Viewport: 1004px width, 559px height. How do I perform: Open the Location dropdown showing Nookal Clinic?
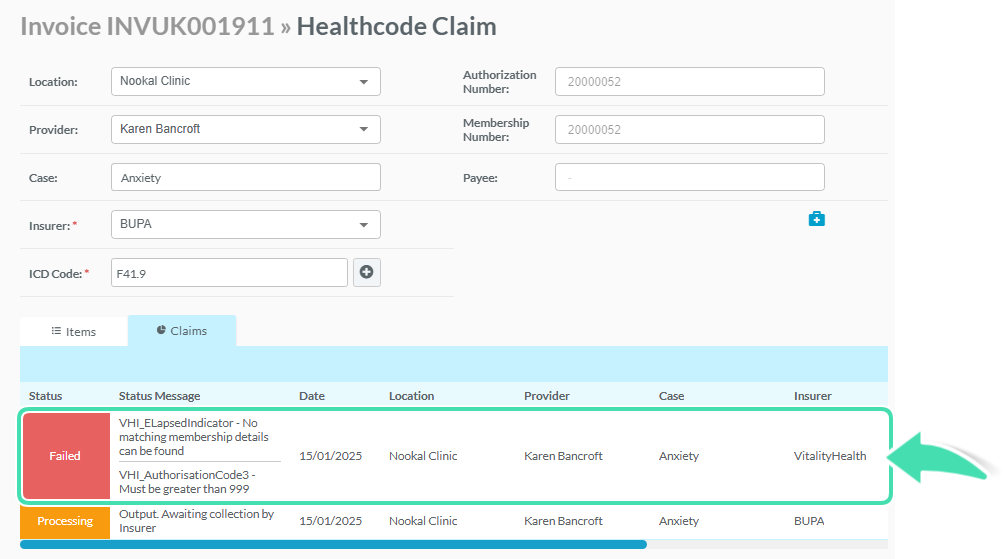point(245,81)
